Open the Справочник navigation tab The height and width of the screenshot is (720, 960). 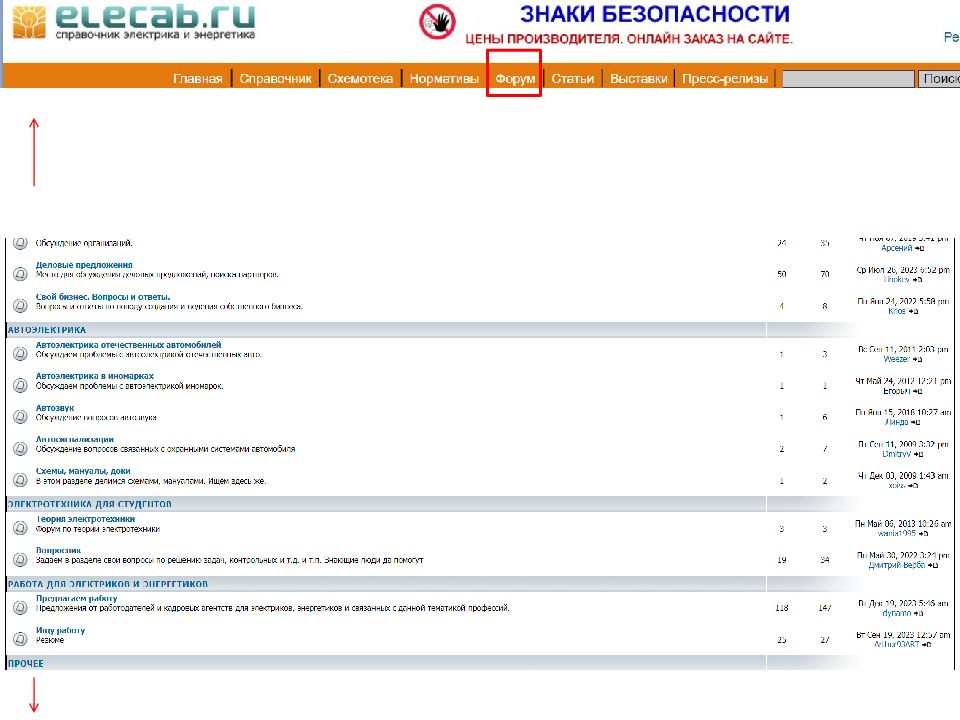(x=275, y=79)
